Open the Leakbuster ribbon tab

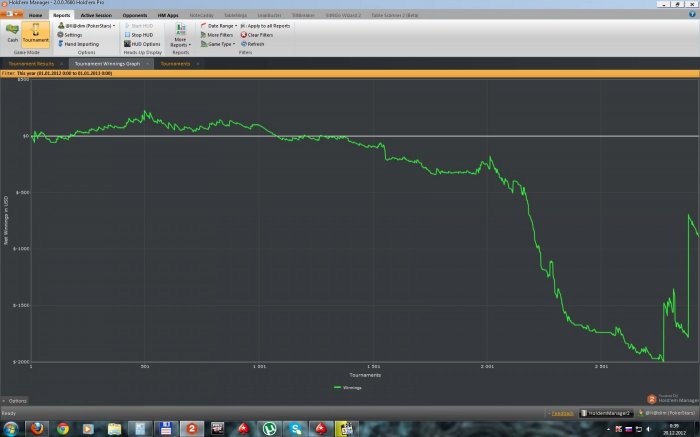pos(269,15)
